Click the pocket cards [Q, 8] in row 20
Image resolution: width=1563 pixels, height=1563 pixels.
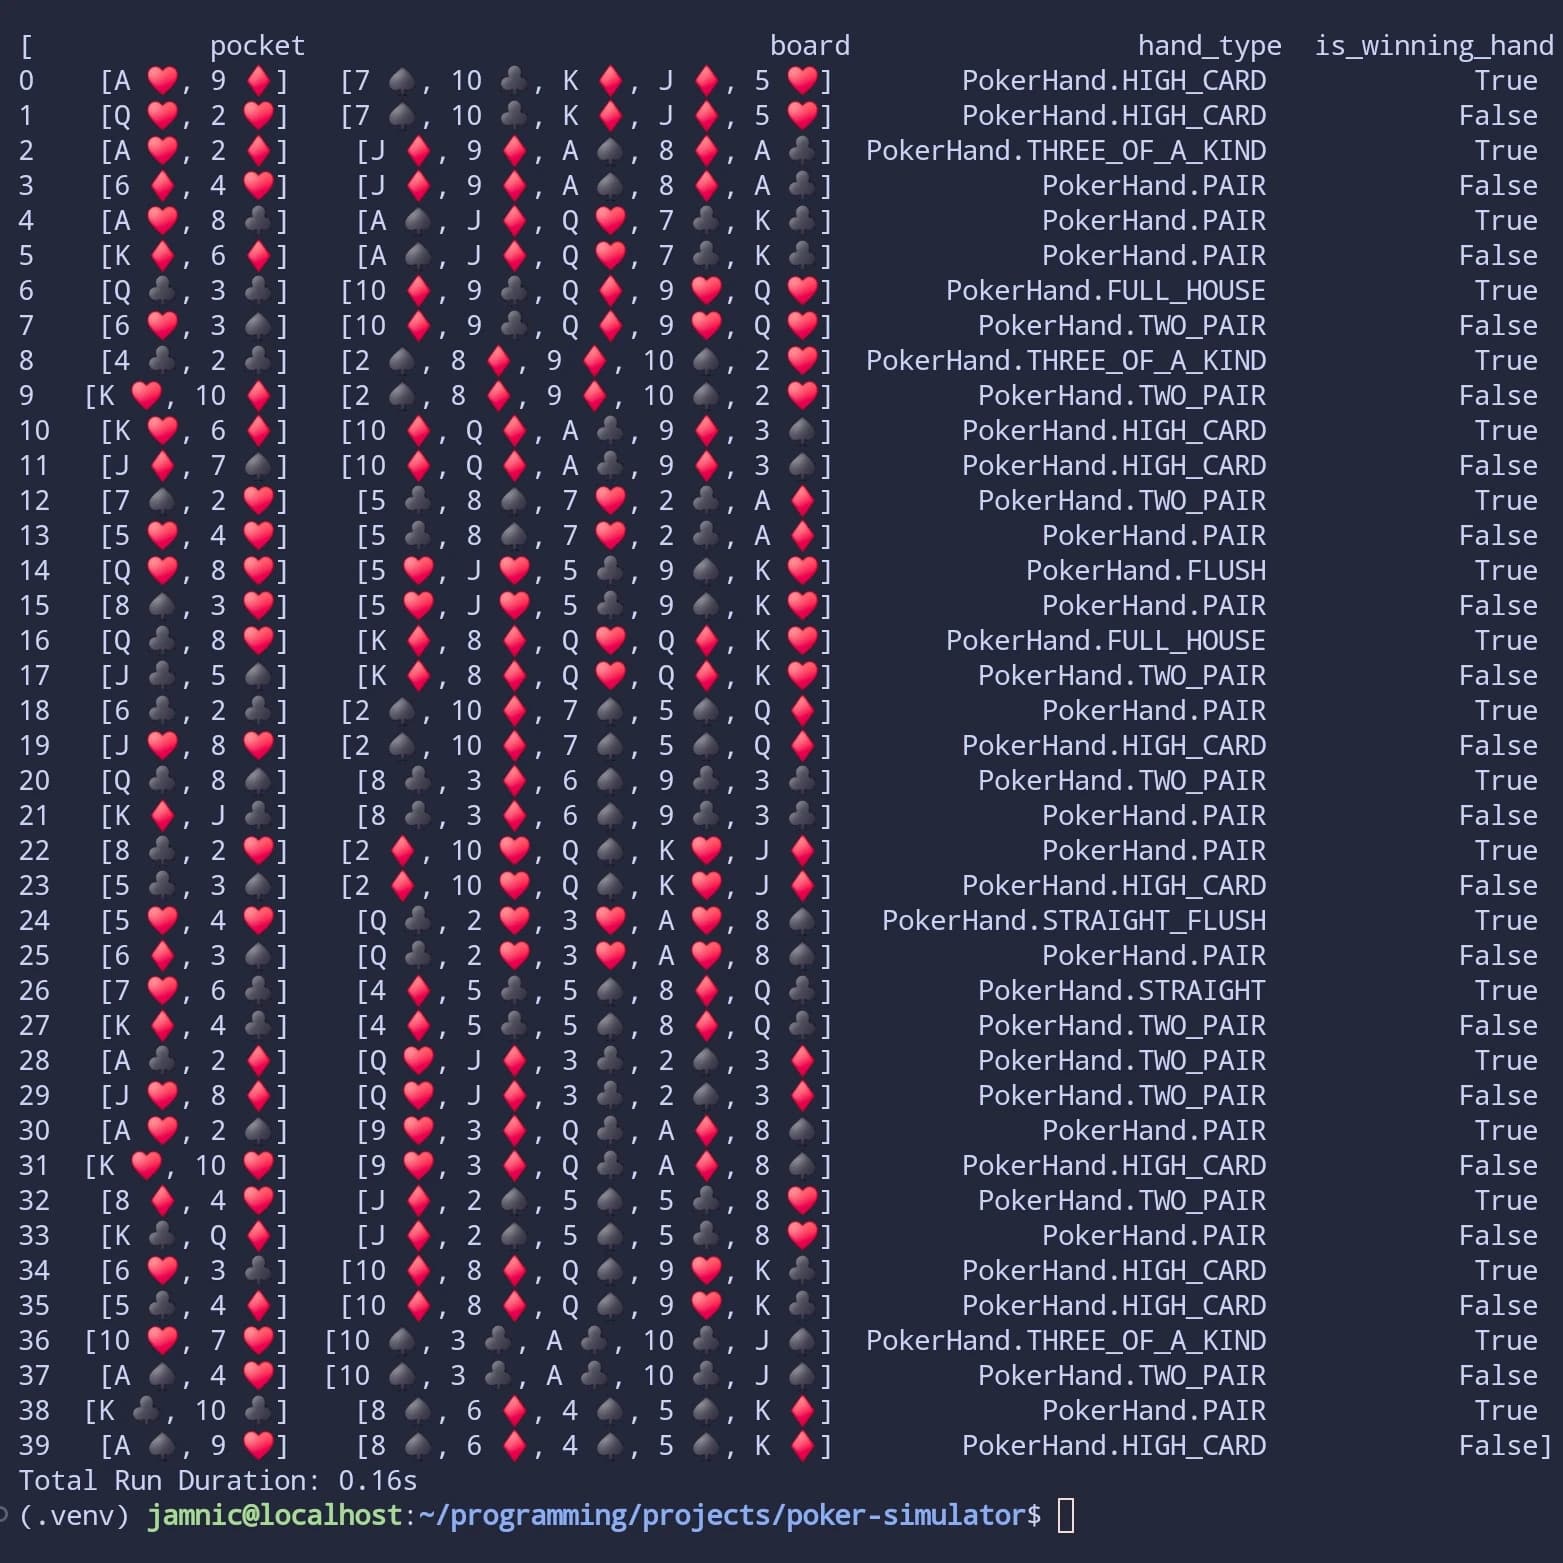point(194,781)
